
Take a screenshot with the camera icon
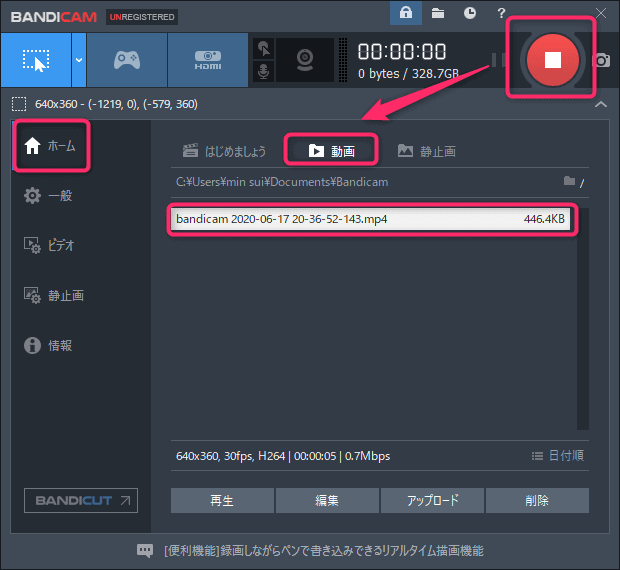pos(602,60)
